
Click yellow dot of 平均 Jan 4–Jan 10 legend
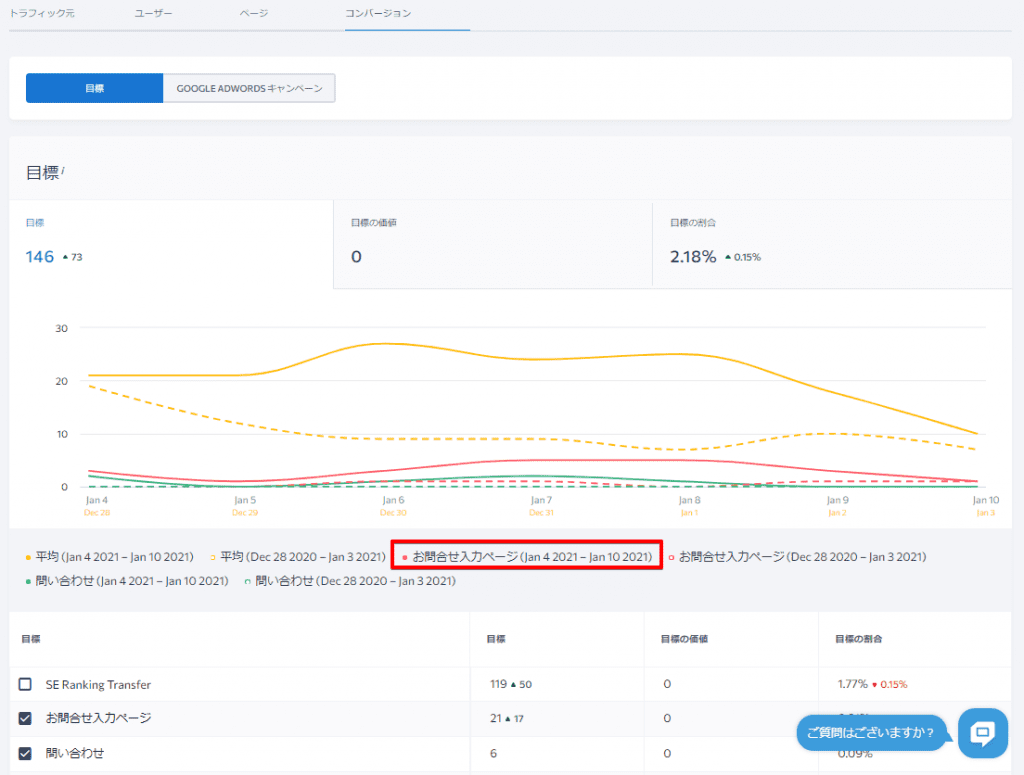pyautogui.click(x=28, y=557)
